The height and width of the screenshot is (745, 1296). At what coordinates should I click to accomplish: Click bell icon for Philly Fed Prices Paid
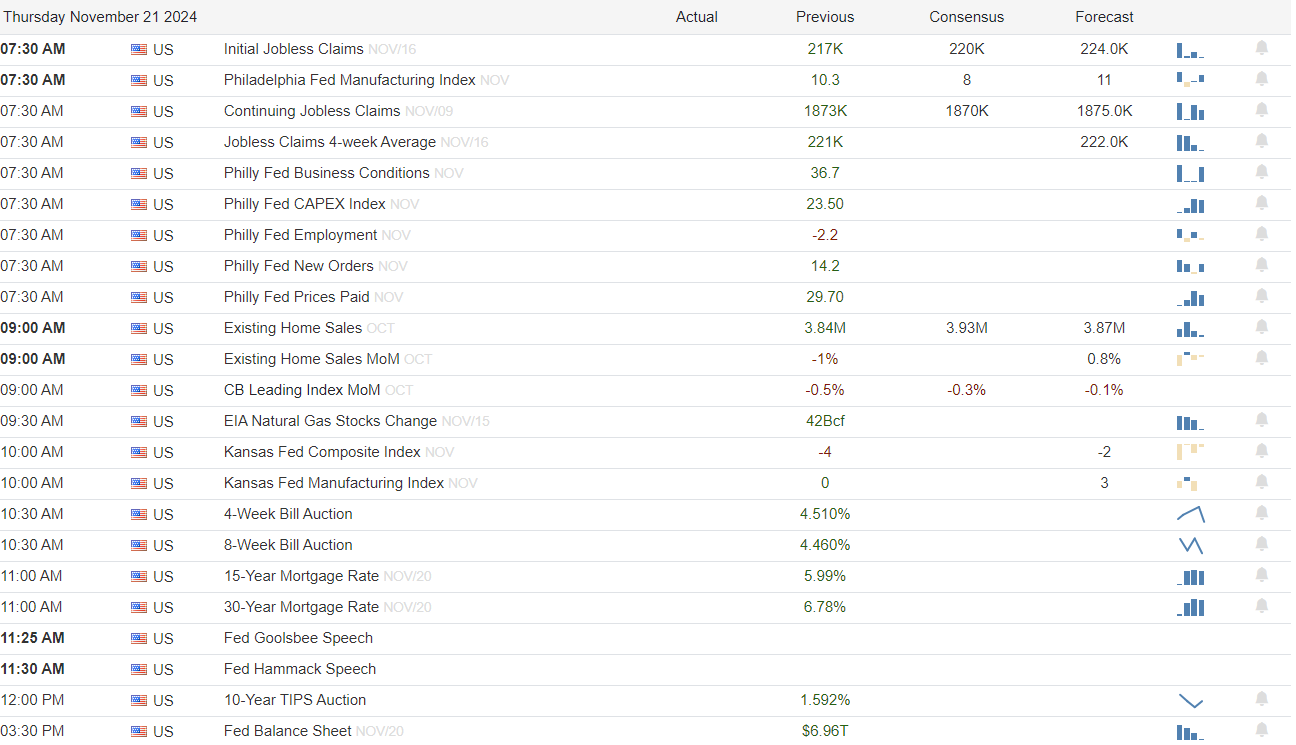coord(1262,296)
